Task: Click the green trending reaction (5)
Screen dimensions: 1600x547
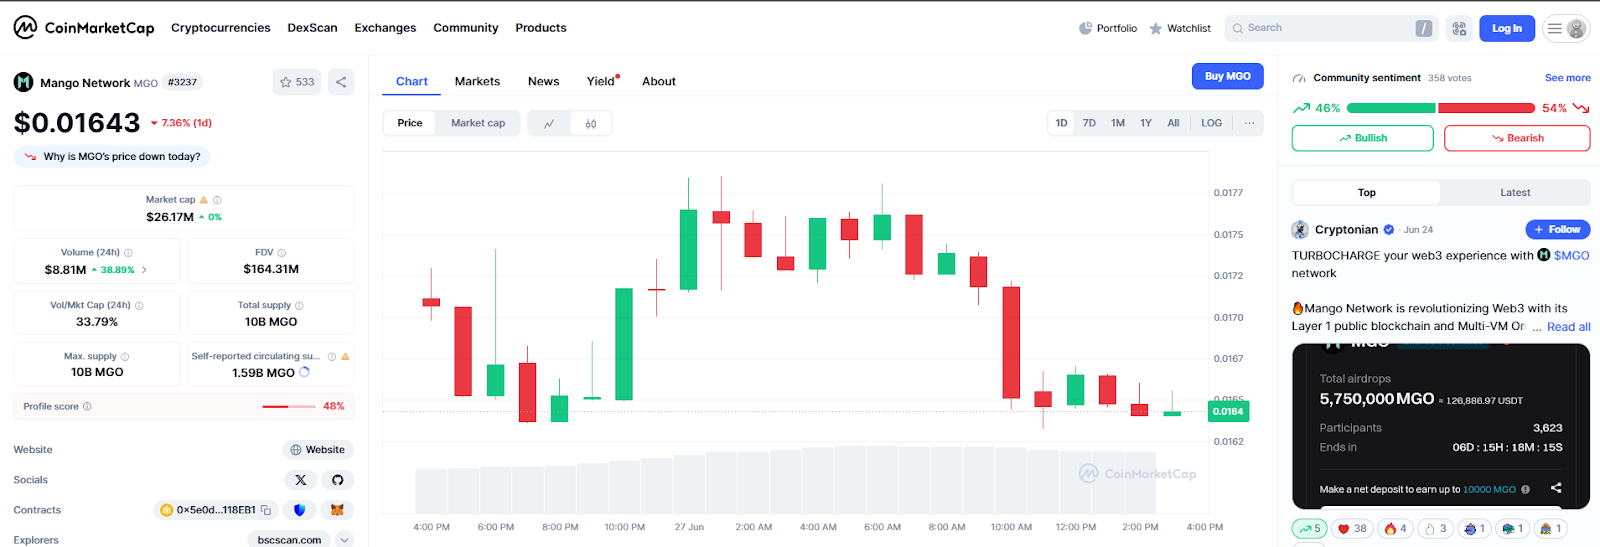Action: [x=1309, y=529]
